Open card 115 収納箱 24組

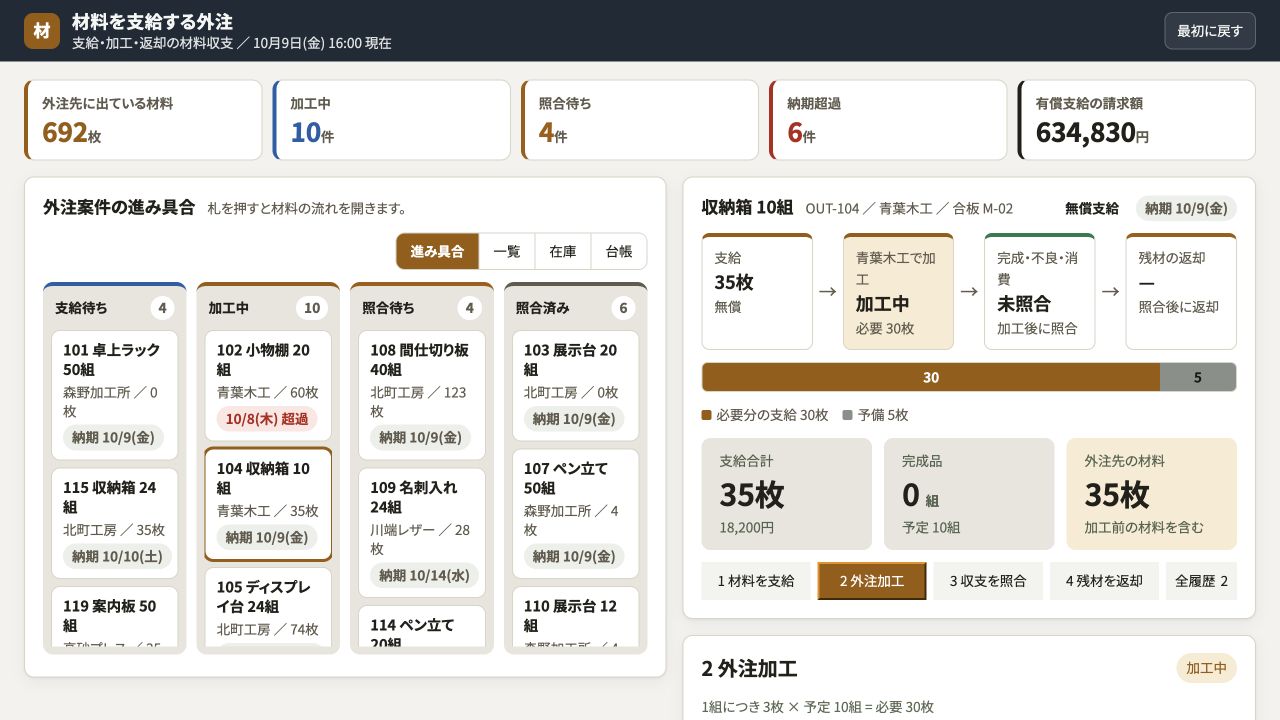coord(115,523)
